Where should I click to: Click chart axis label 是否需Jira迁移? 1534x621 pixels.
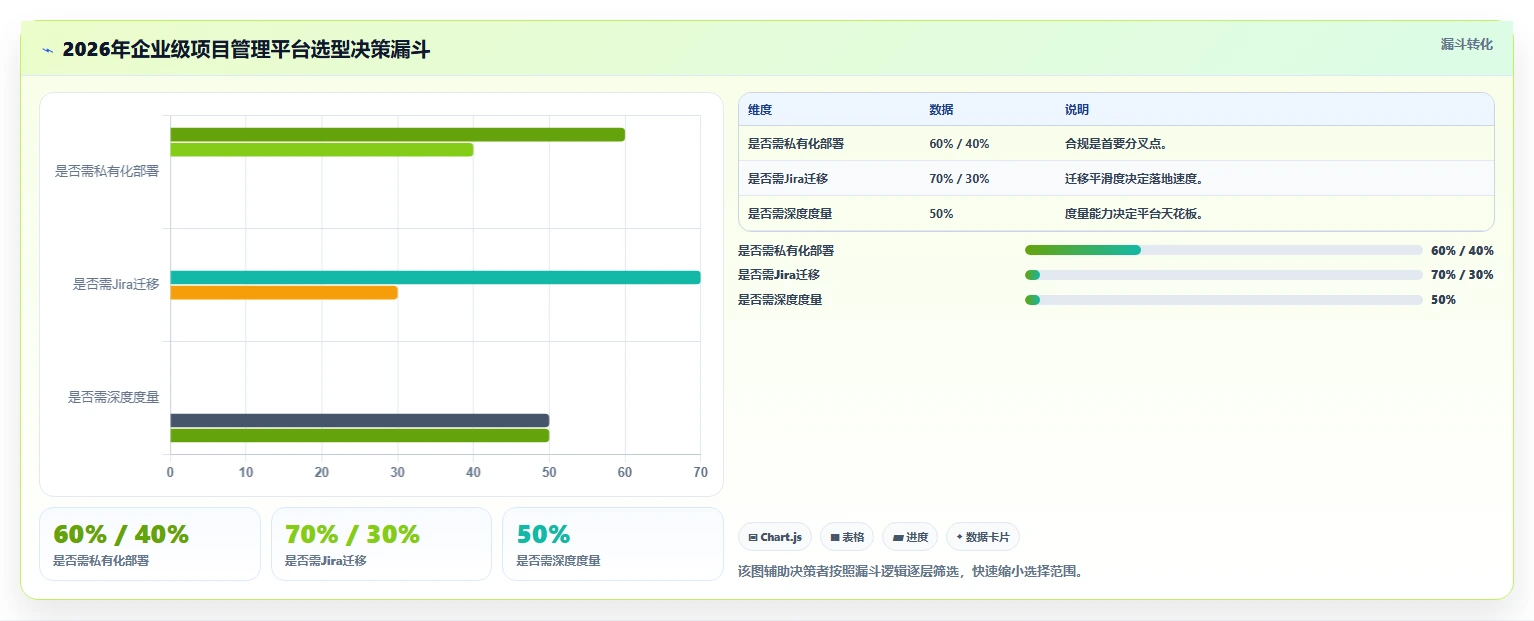tap(116, 284)
